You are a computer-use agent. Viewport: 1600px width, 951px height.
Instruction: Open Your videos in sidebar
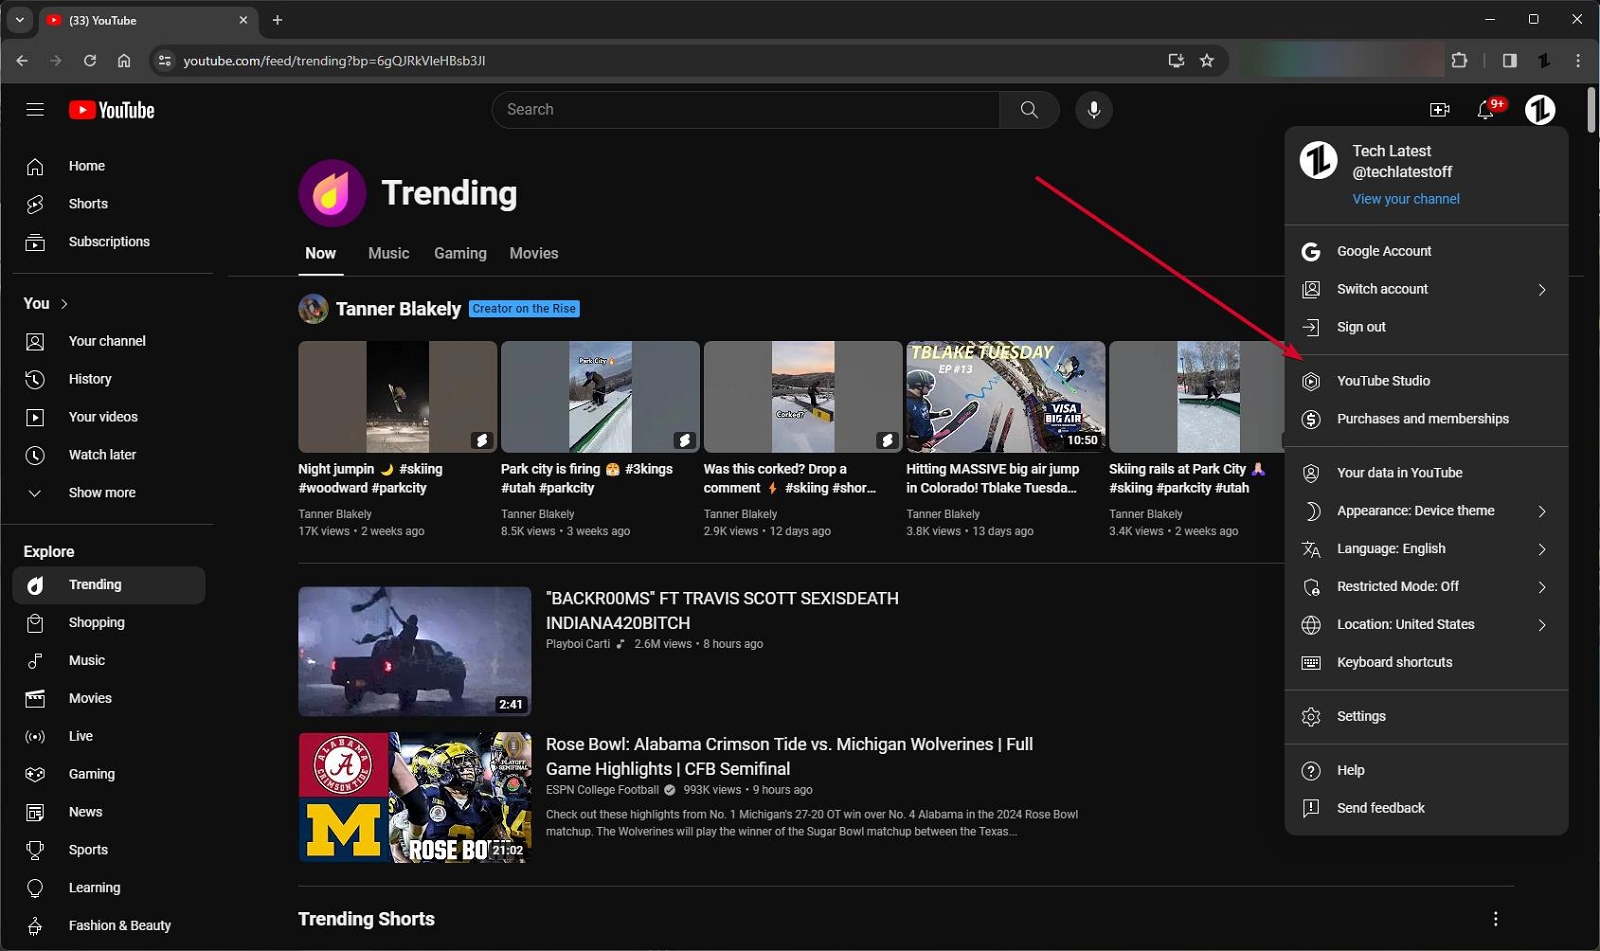click(108, 417)
